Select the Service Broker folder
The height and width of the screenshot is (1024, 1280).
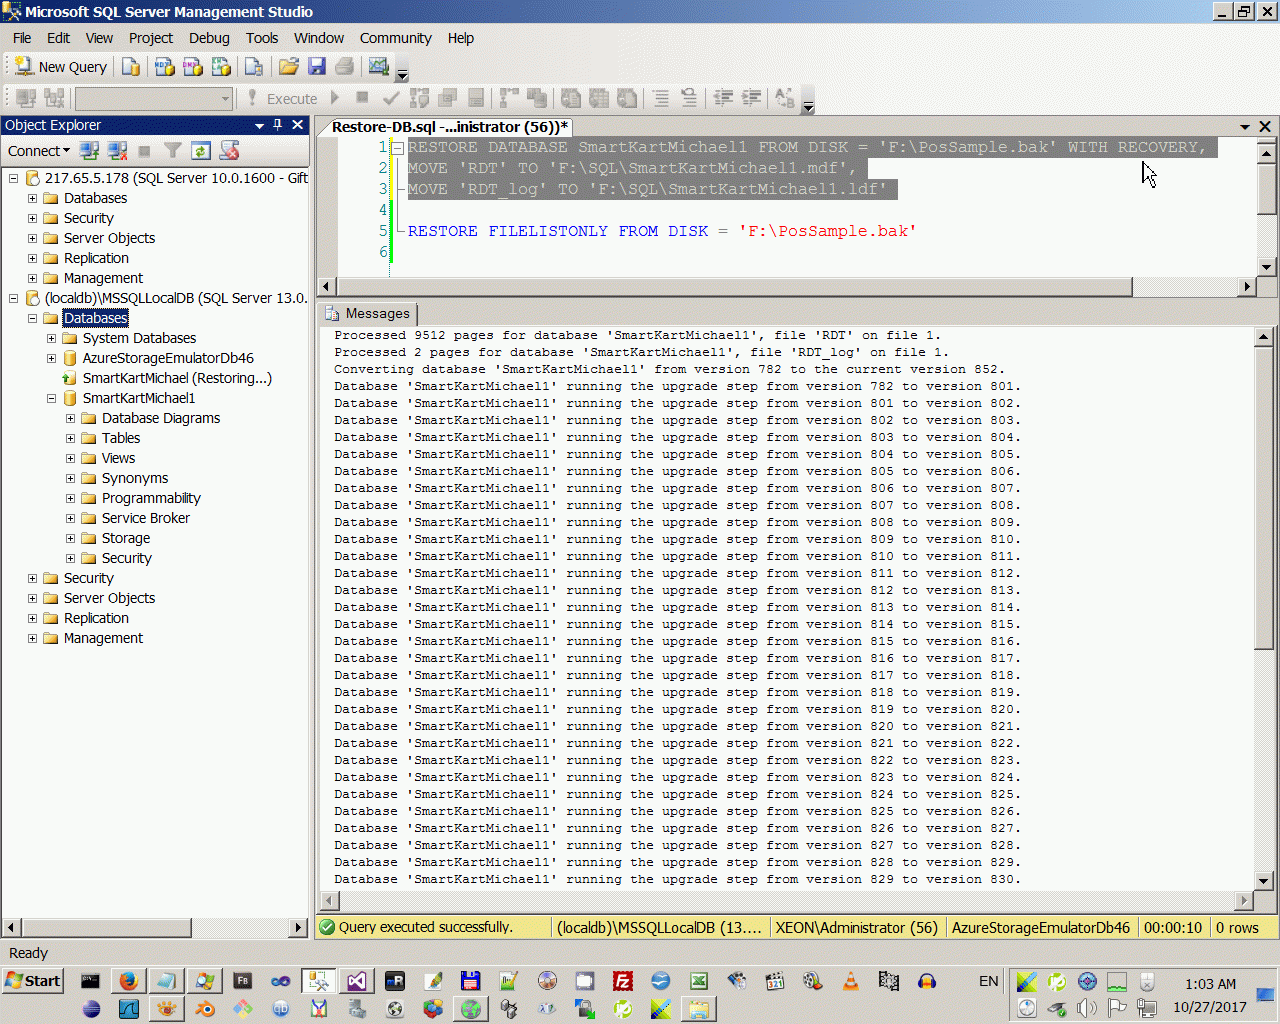[146, 518]
